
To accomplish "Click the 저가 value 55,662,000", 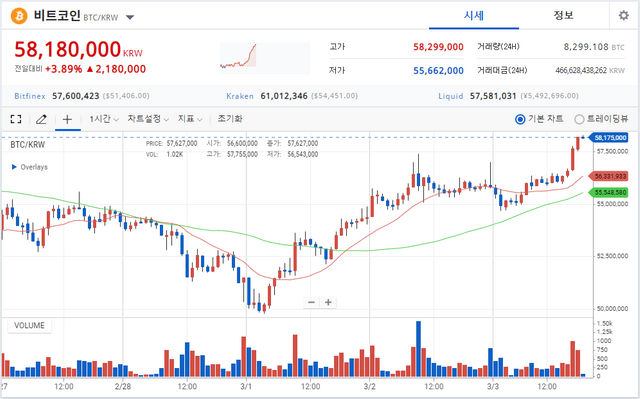I will click(438, 71).
